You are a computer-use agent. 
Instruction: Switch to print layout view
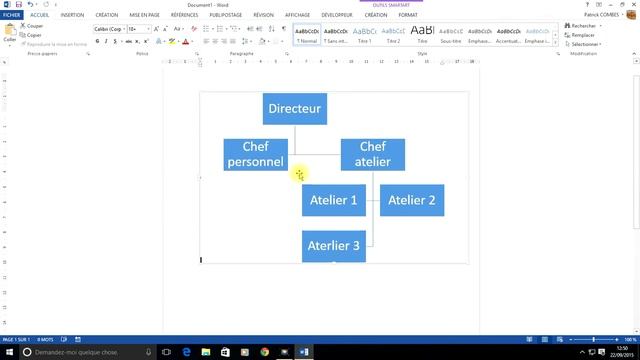[544, 339]
